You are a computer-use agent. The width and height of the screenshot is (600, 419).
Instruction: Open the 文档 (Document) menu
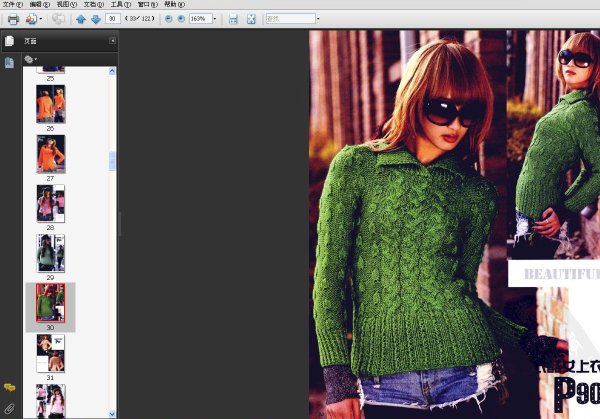coord(93,4)
